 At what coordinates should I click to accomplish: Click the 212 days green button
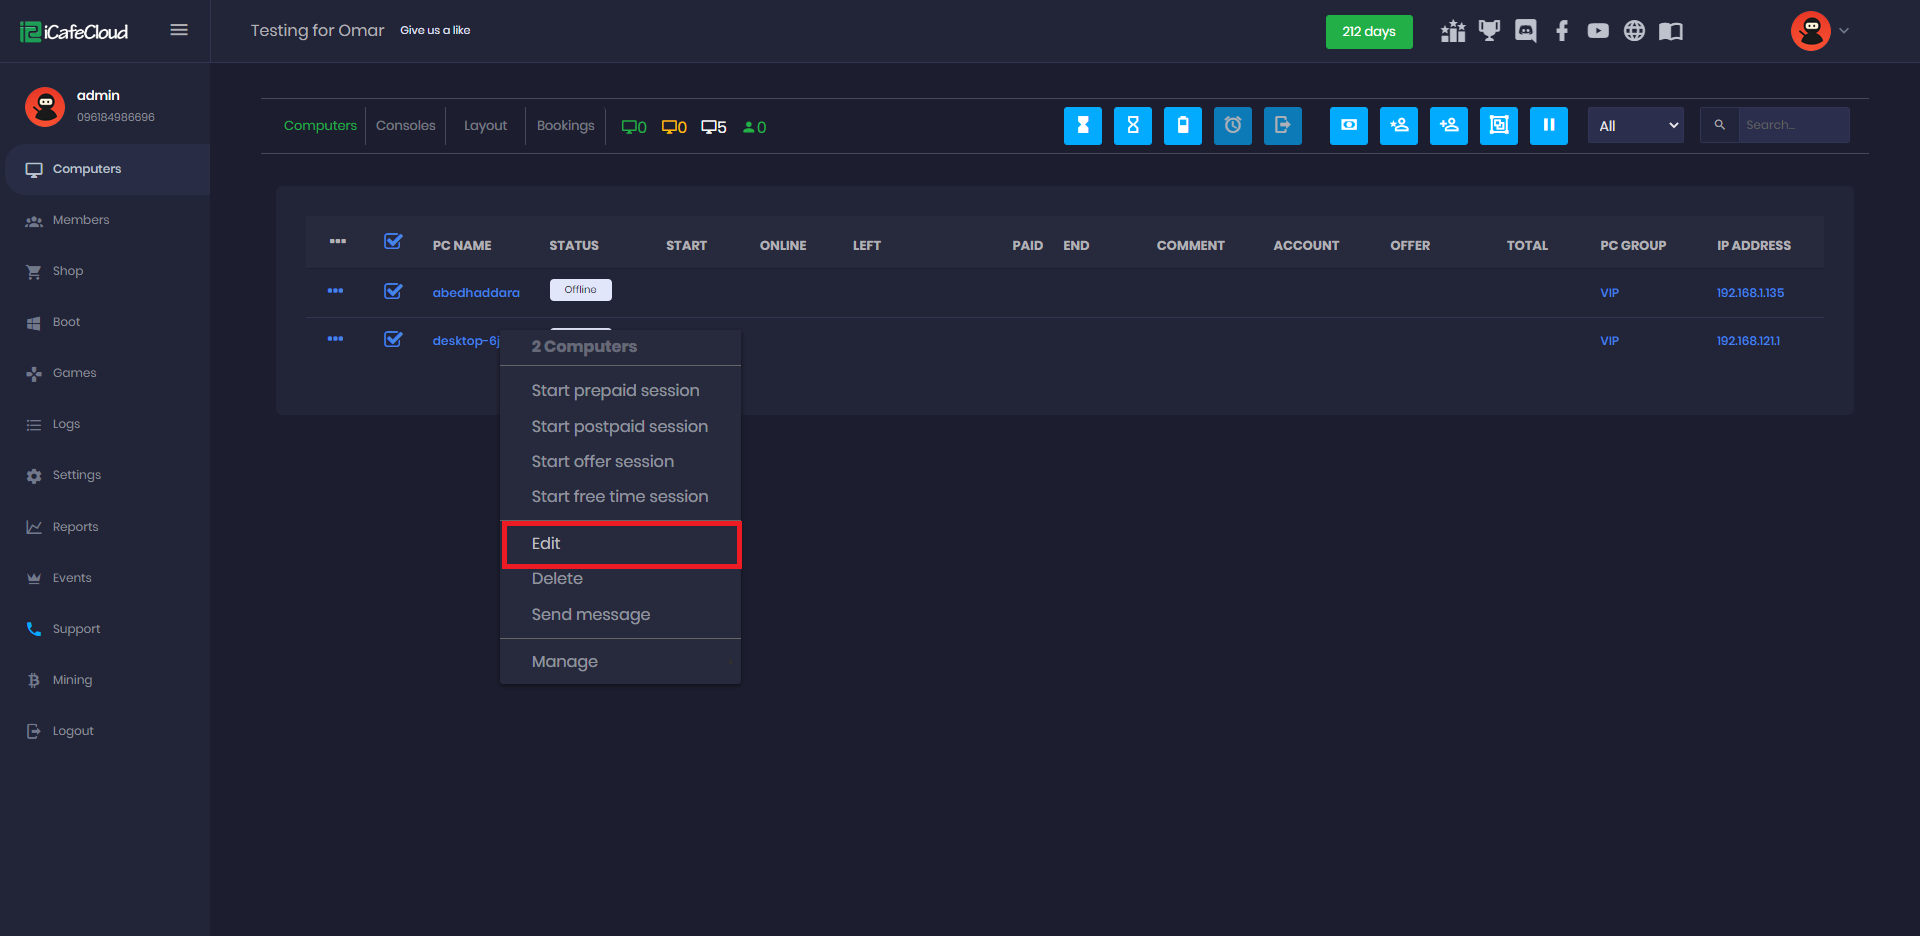pos(1368,32)
